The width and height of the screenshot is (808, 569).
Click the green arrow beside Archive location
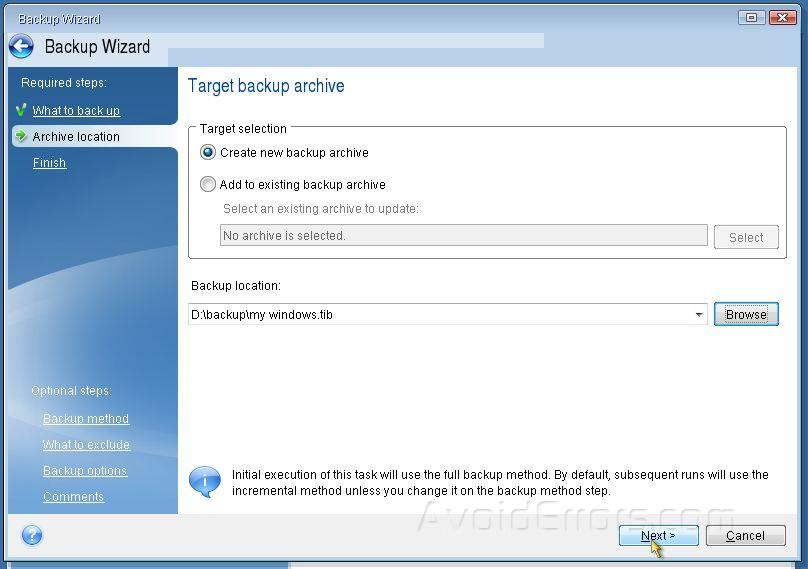point(21,136)
